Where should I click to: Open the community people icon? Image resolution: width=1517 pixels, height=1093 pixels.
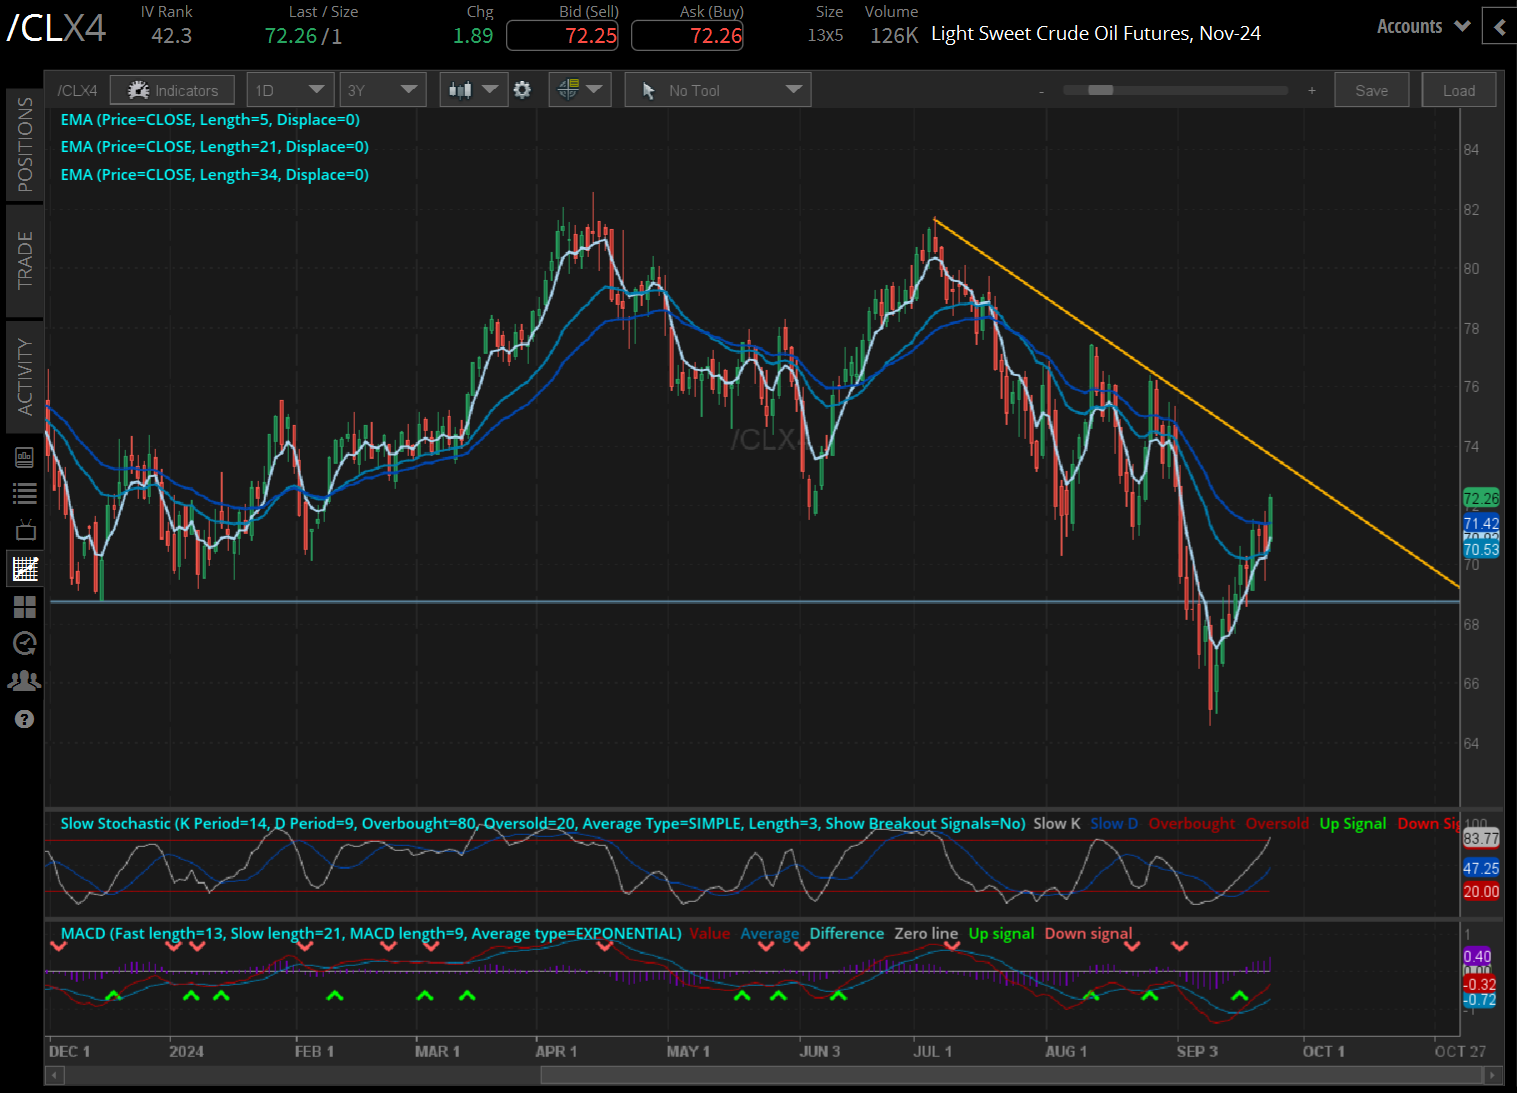[x=25, y=681]
